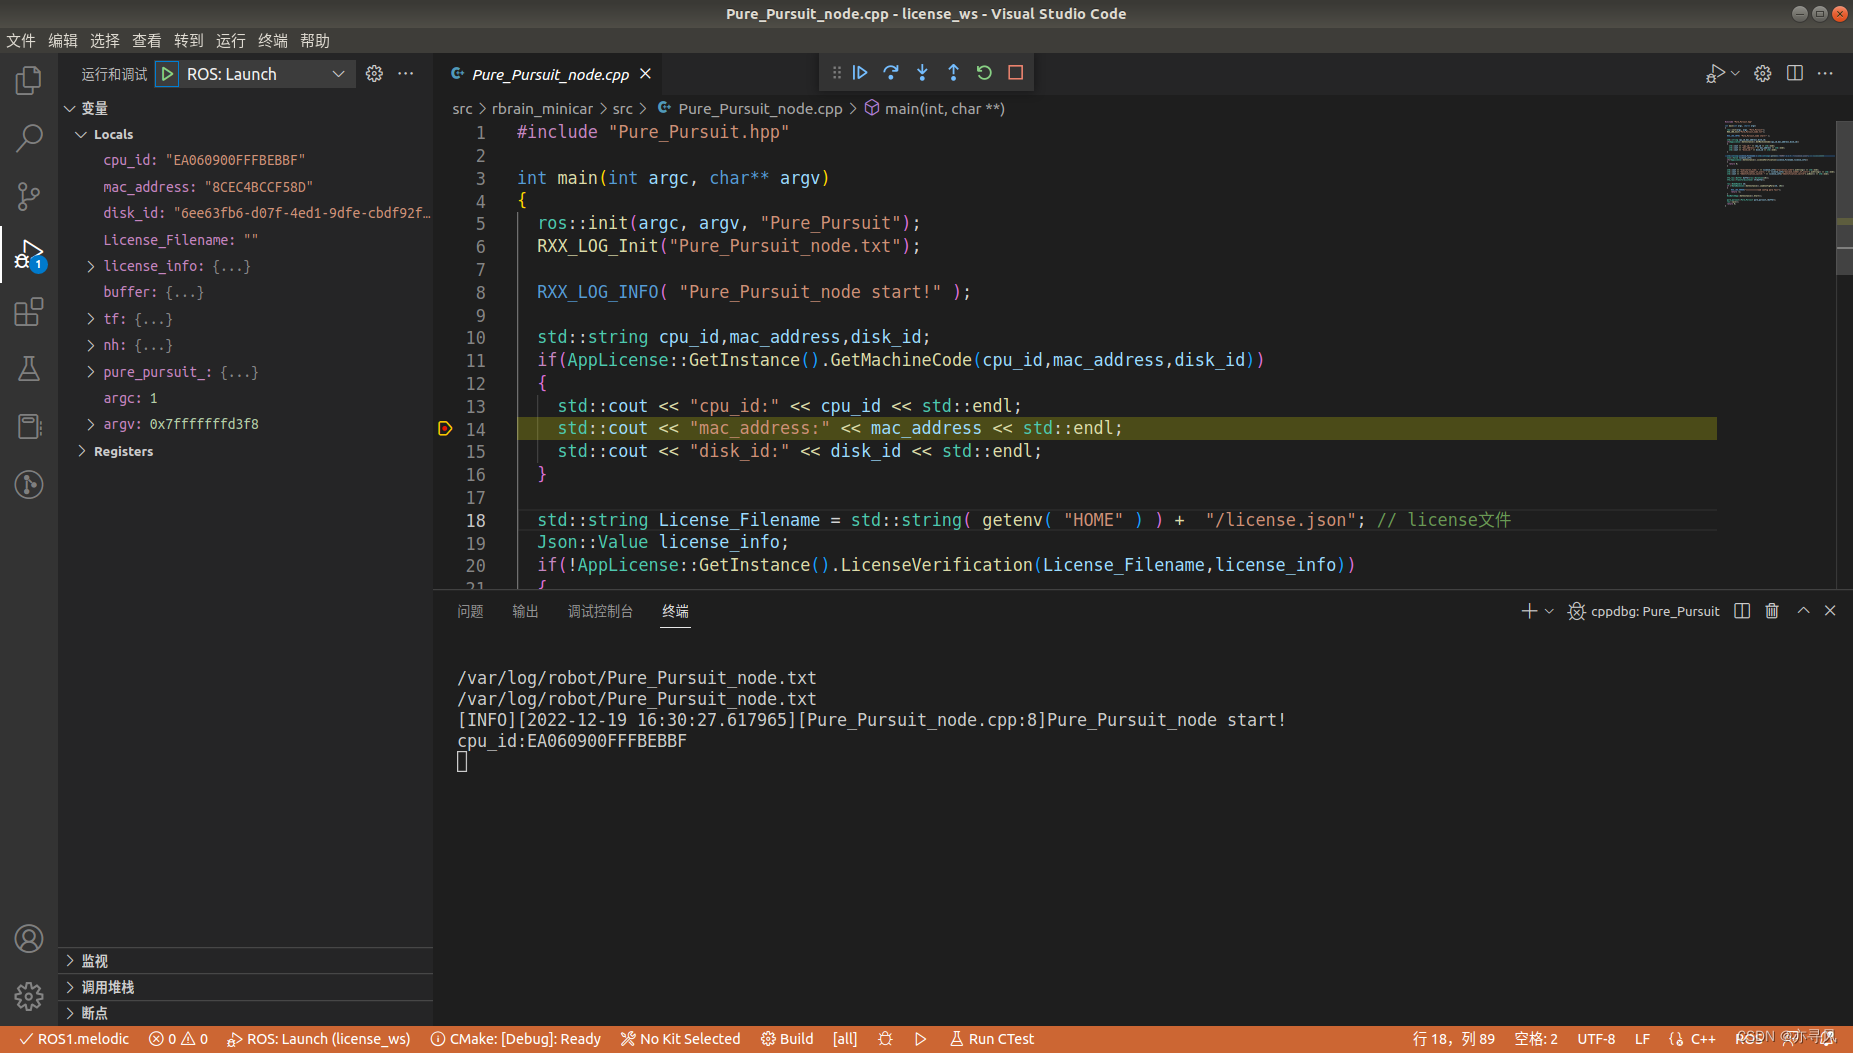This screenshot has width=1853, height=1053.
Task: Click Build in the status bar
Action: point(787,1038)
